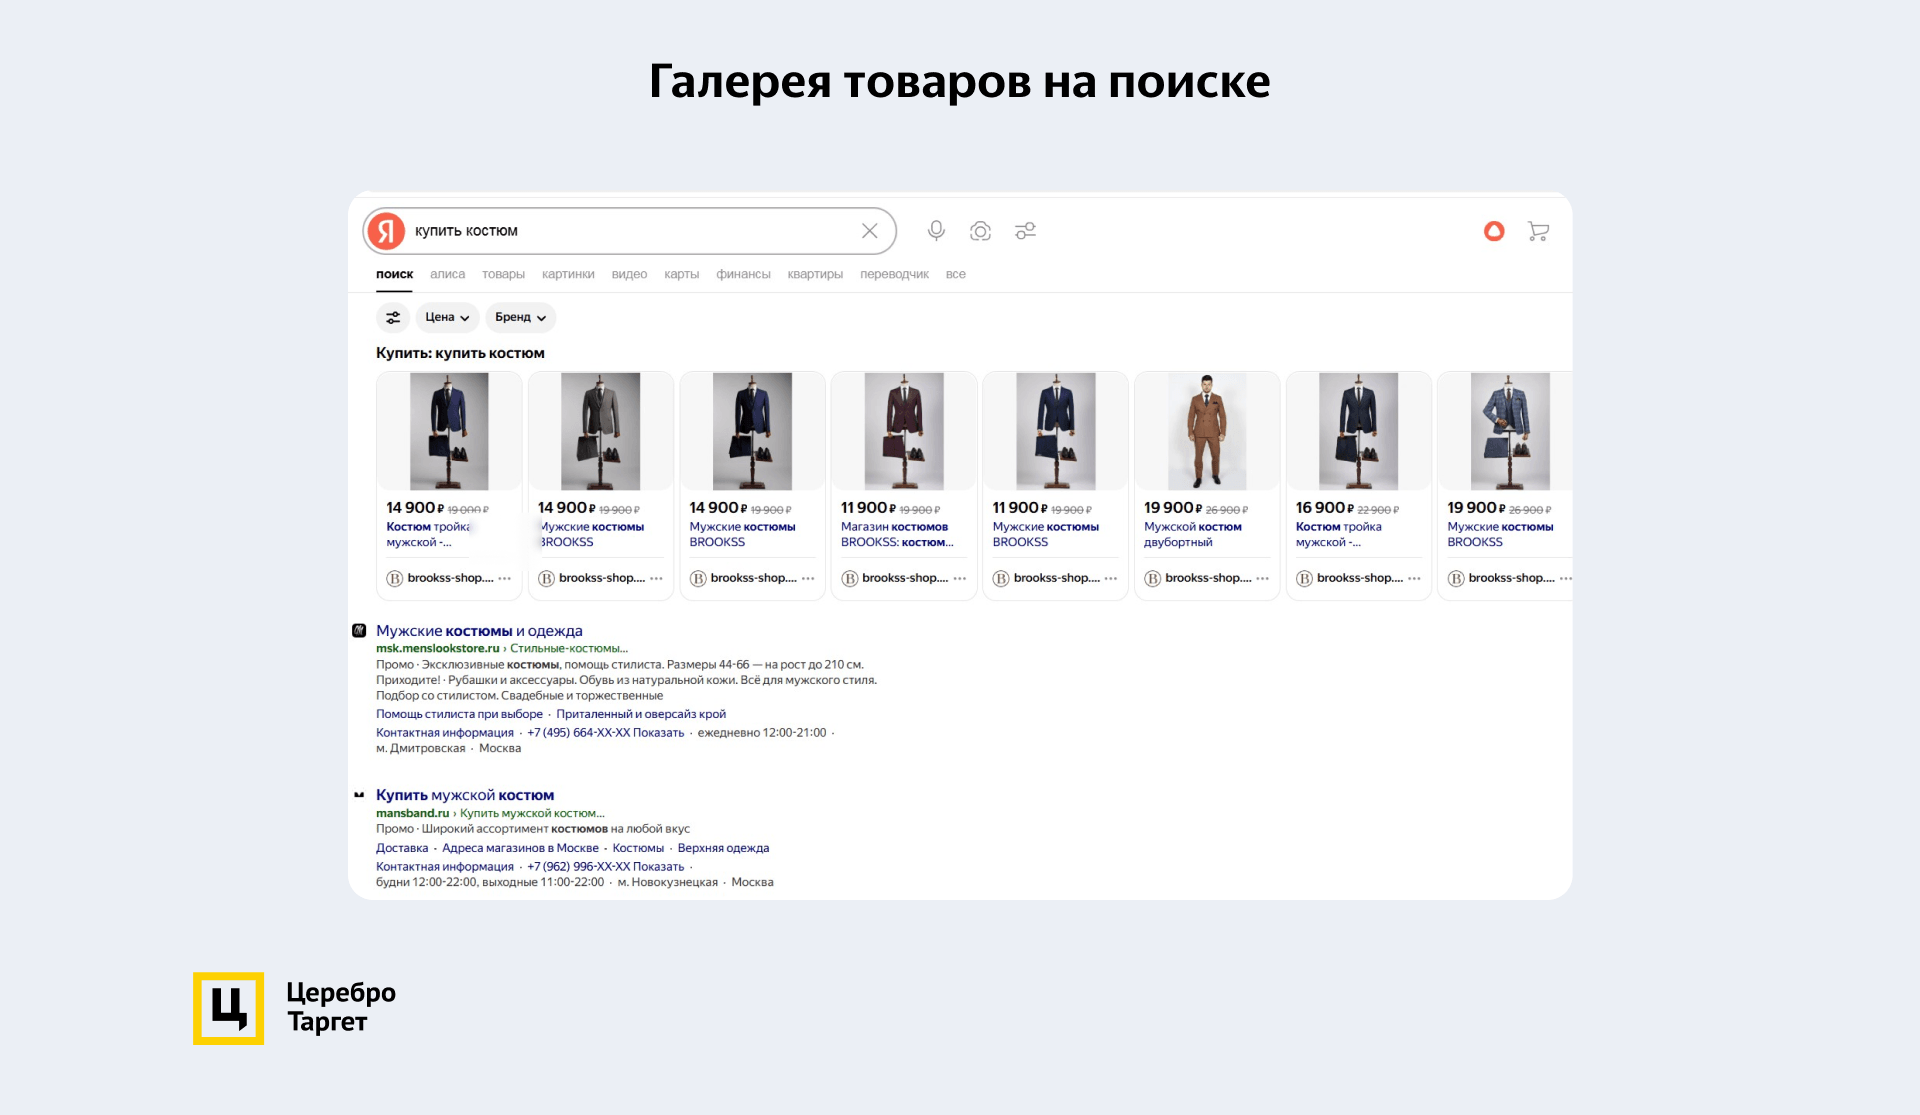Select the brown double-breasted suit thumbnail
This screenshot has height=1115, width=1920.
[x=1207, y=430]
